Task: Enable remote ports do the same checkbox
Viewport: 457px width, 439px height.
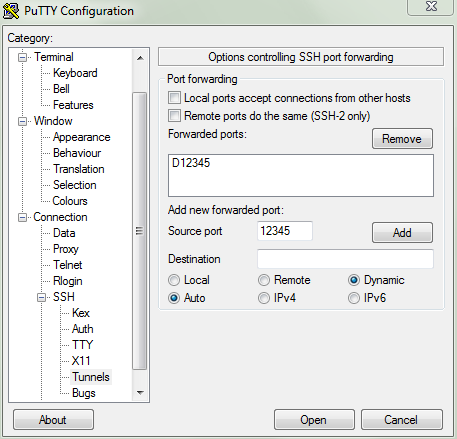Action: pos(174,116)
